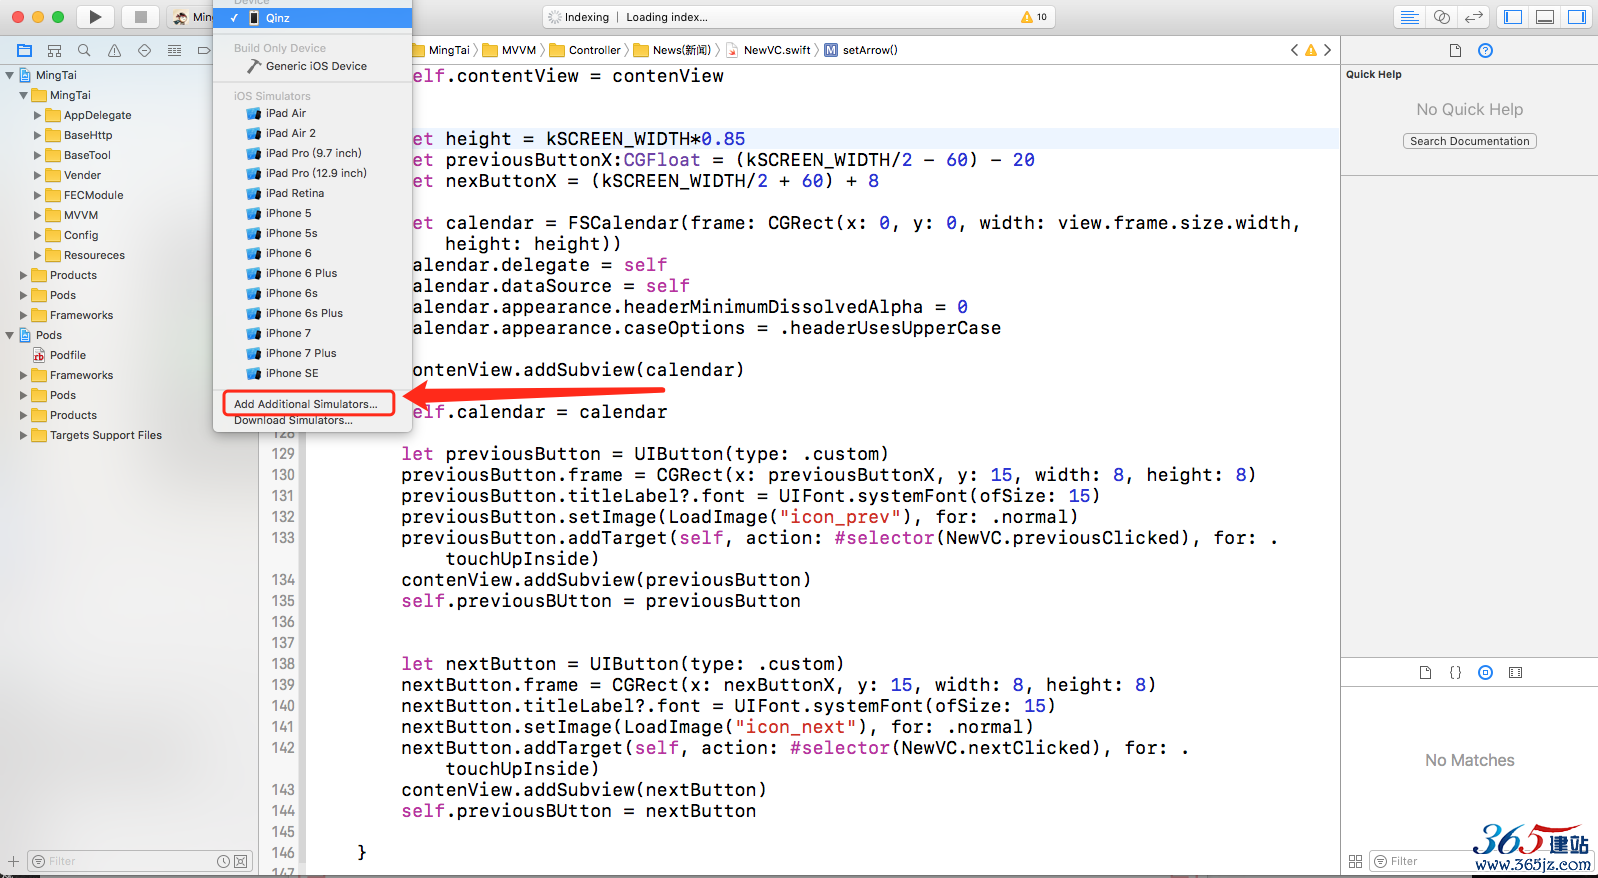
Task: Expand the BaseTool folder
Action: 37,155
